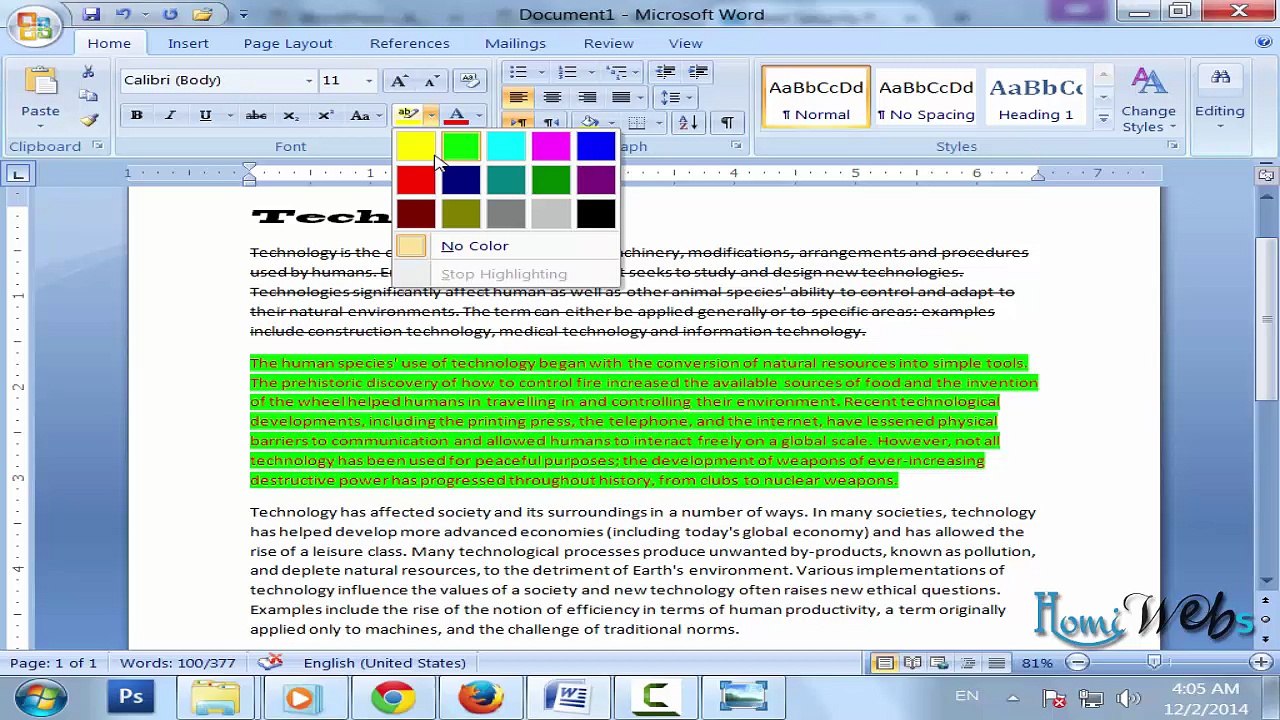Screen dimensions: 1280x720
Task: Toggle Underline formatting
Action: coord(205,116)
